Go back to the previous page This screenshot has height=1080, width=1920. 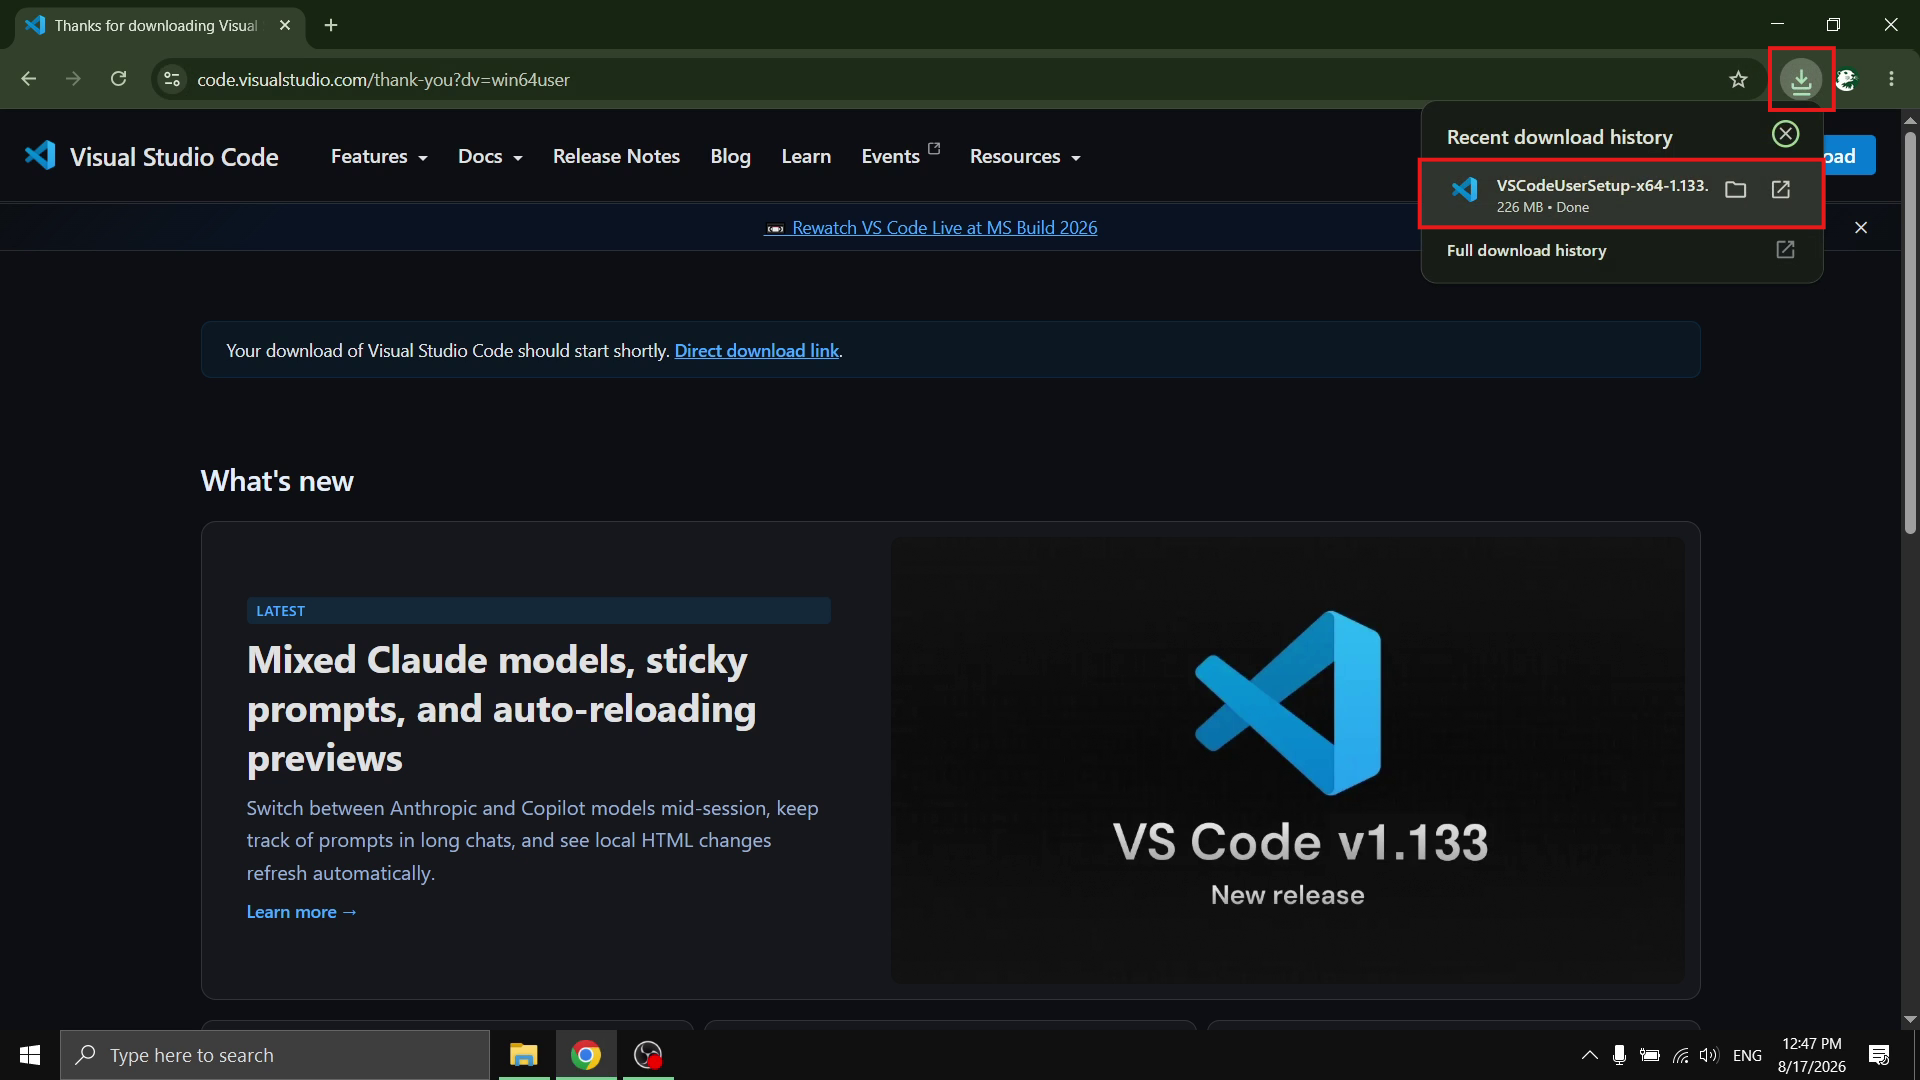coord(28,79)
